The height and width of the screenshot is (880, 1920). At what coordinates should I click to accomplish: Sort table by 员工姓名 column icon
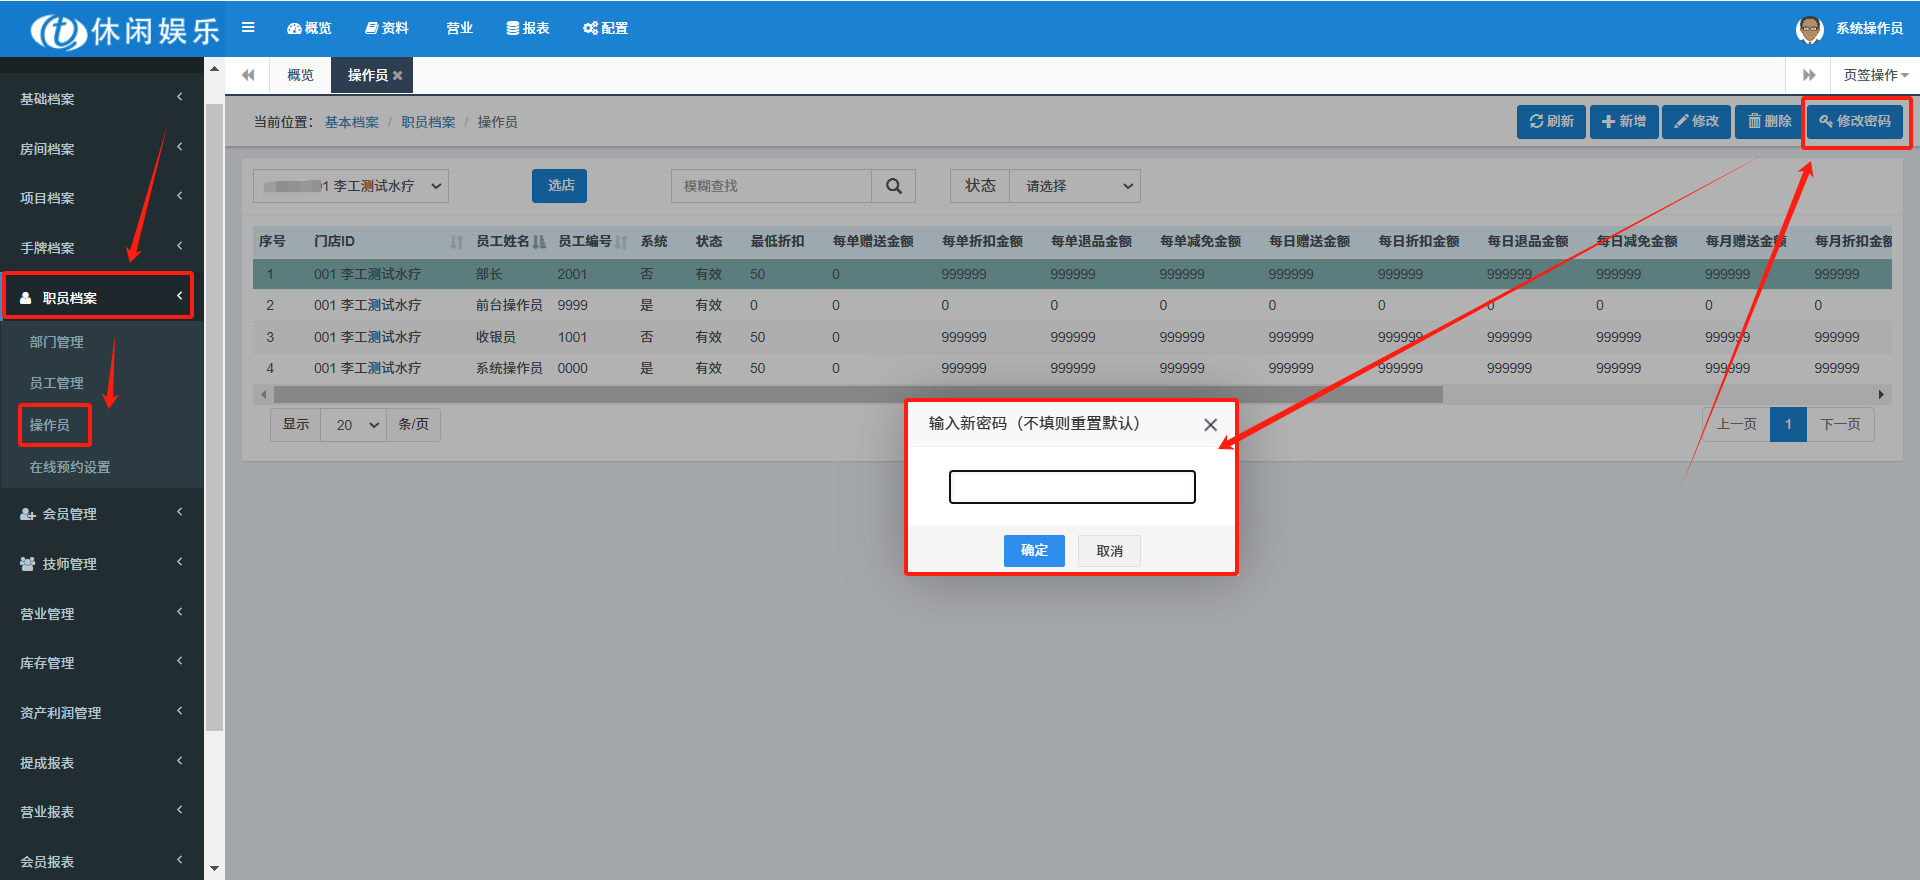click(540, 242)
